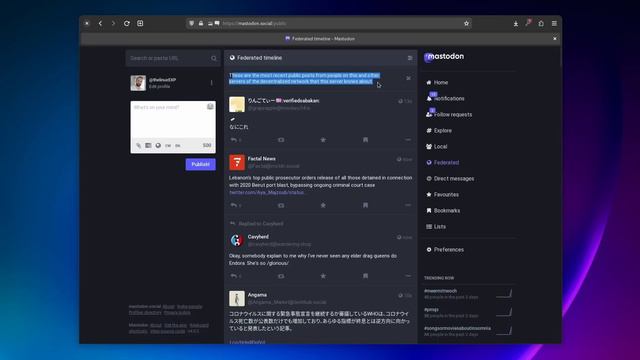Click the Mastodon logo
Screen dimensions: 640x360
click(444, 57)
